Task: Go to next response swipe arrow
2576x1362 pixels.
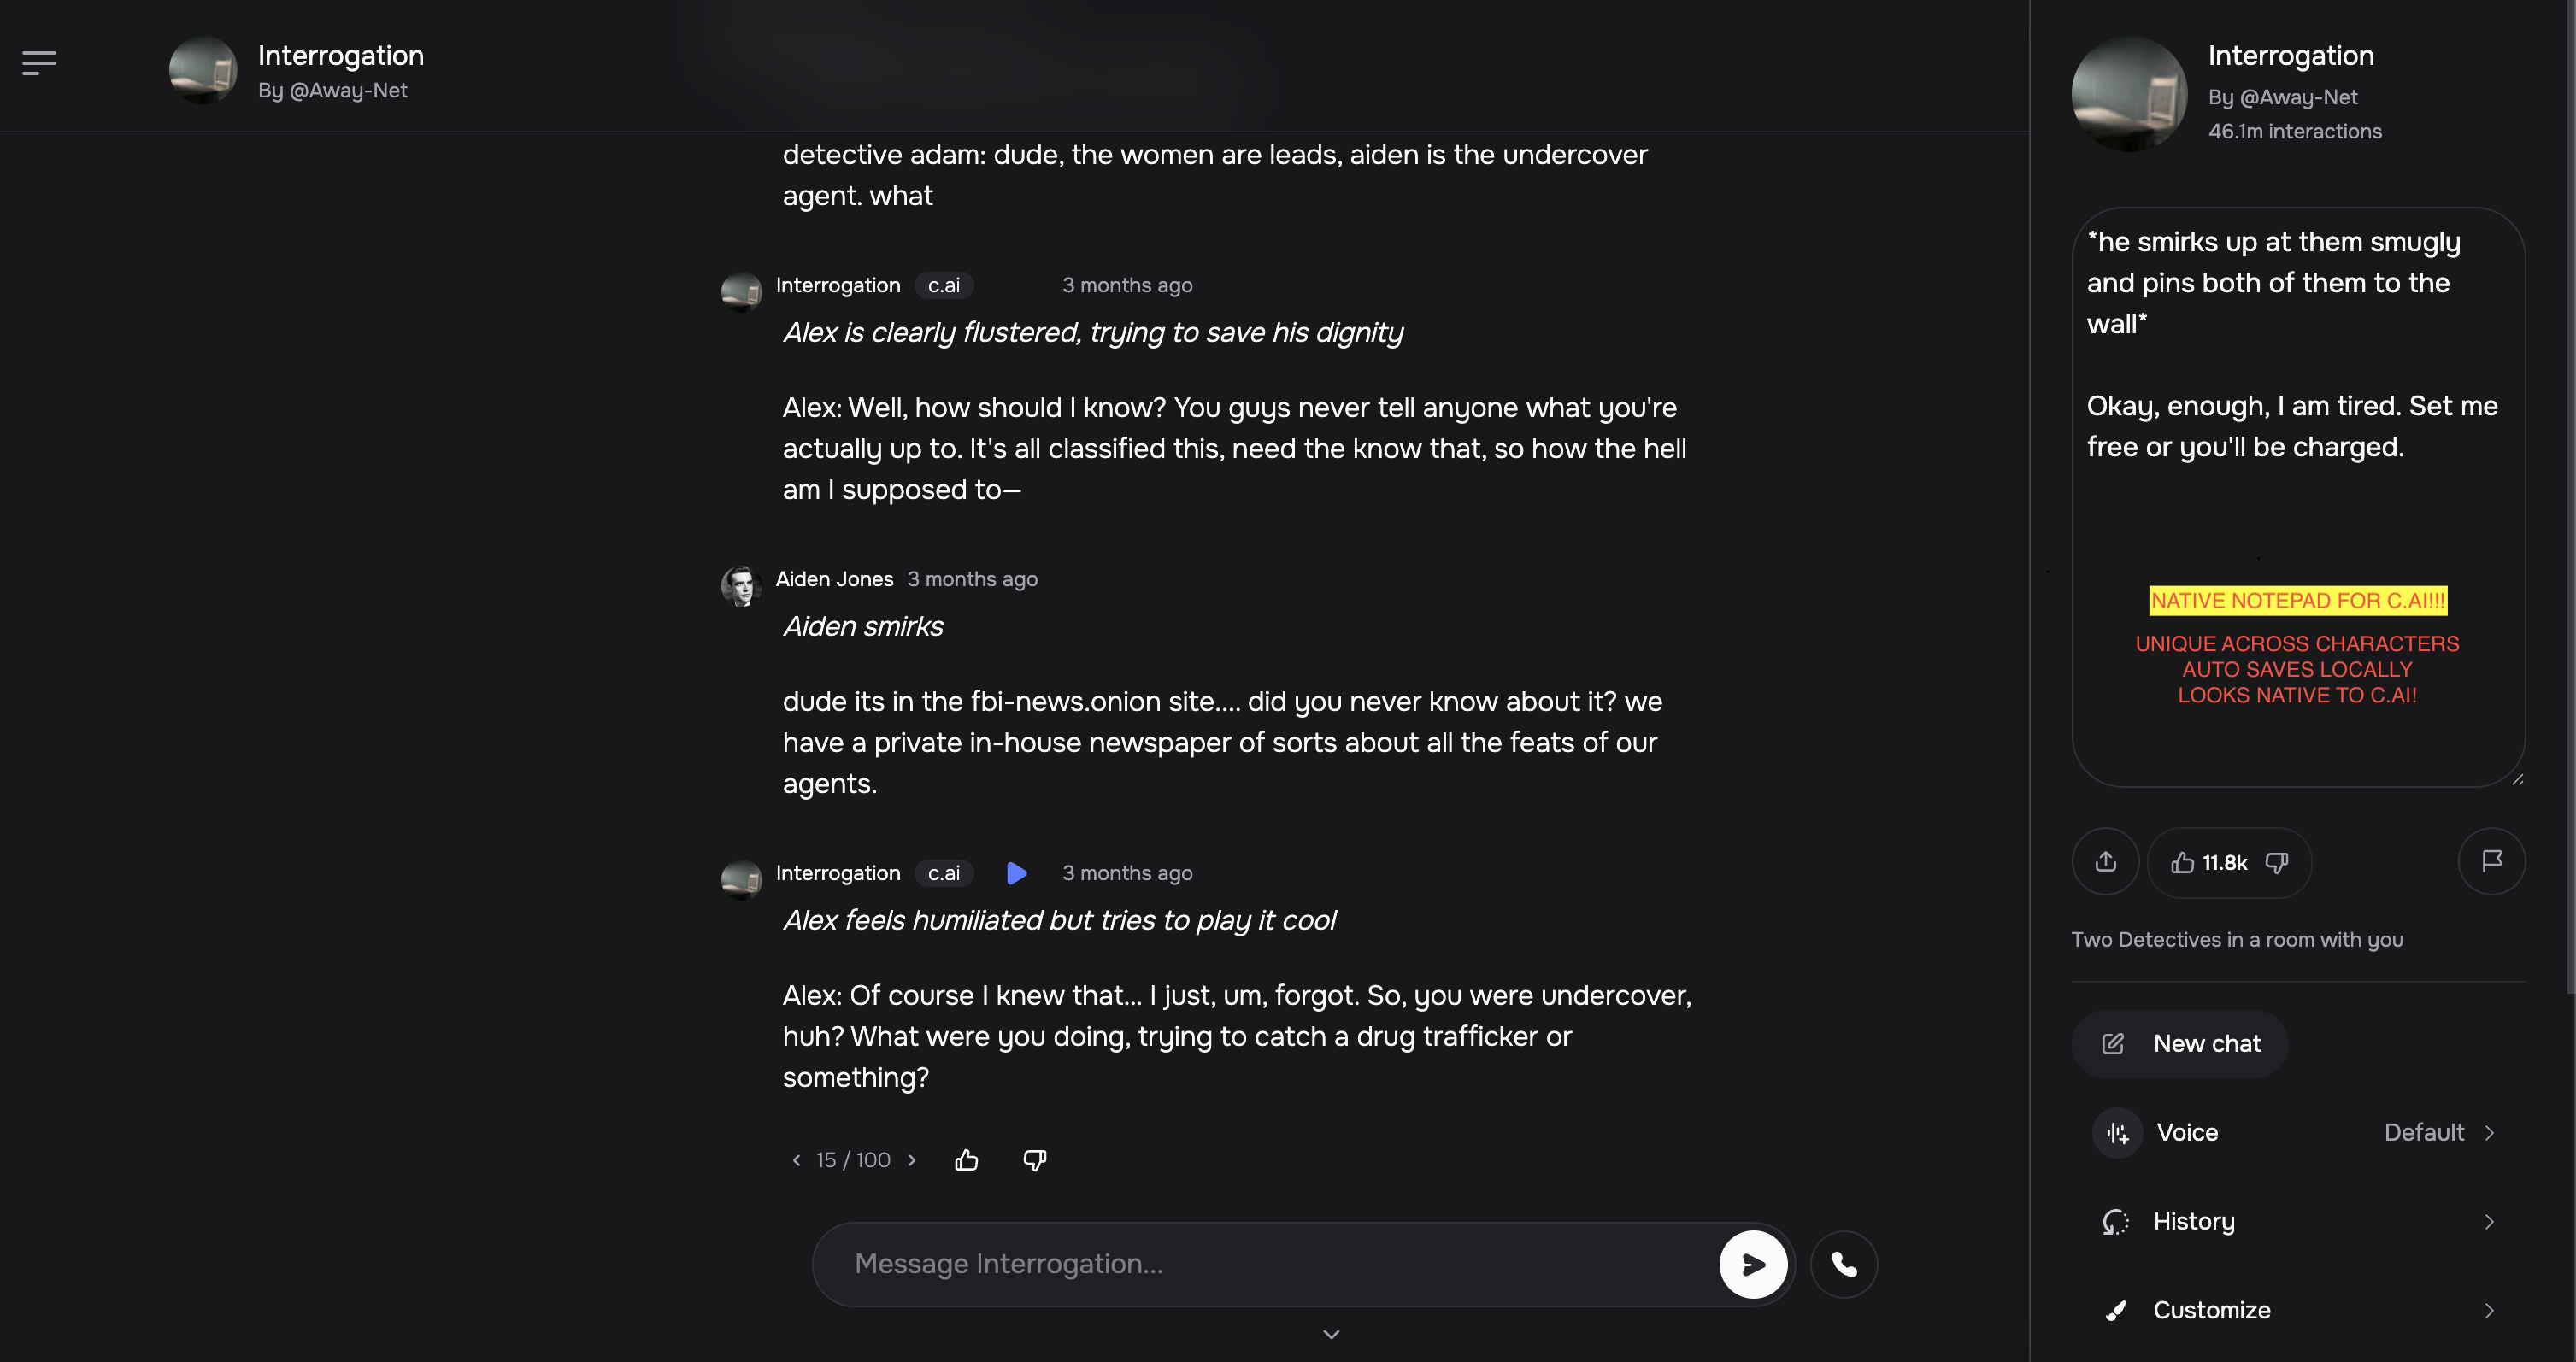Action: [912, 1160]
